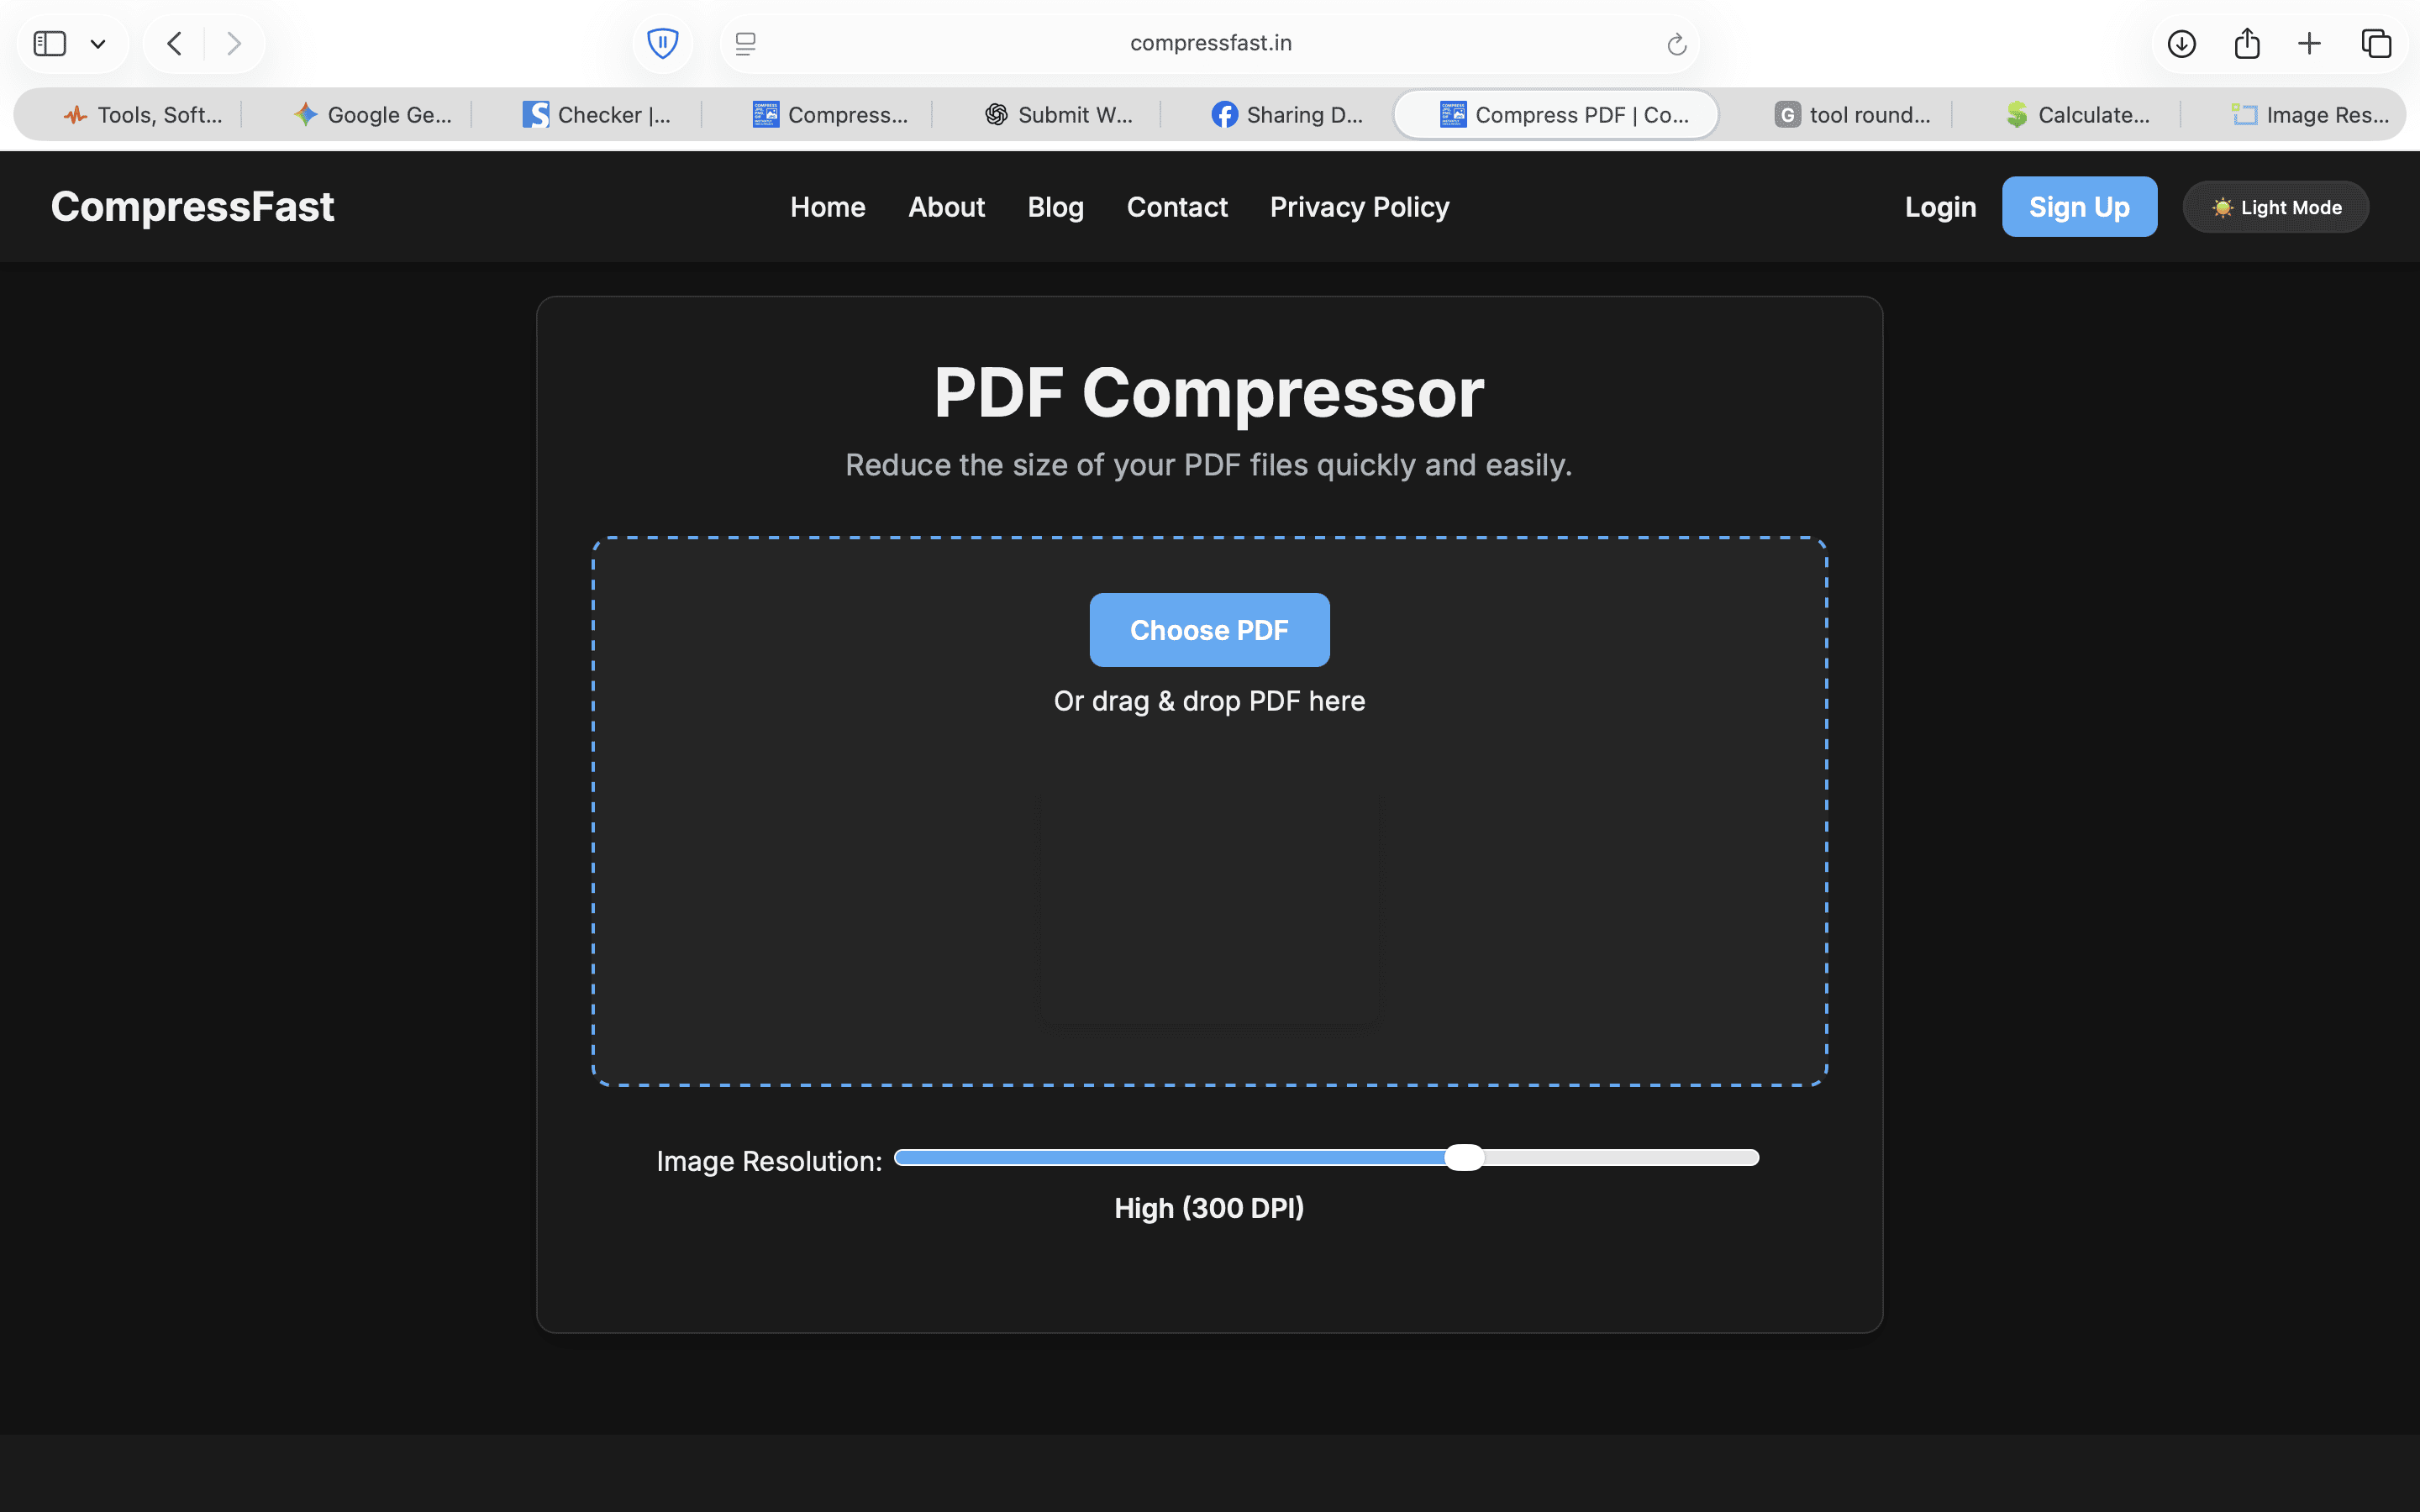Open the sidebar chevron dropdown

tap(98, 43)
